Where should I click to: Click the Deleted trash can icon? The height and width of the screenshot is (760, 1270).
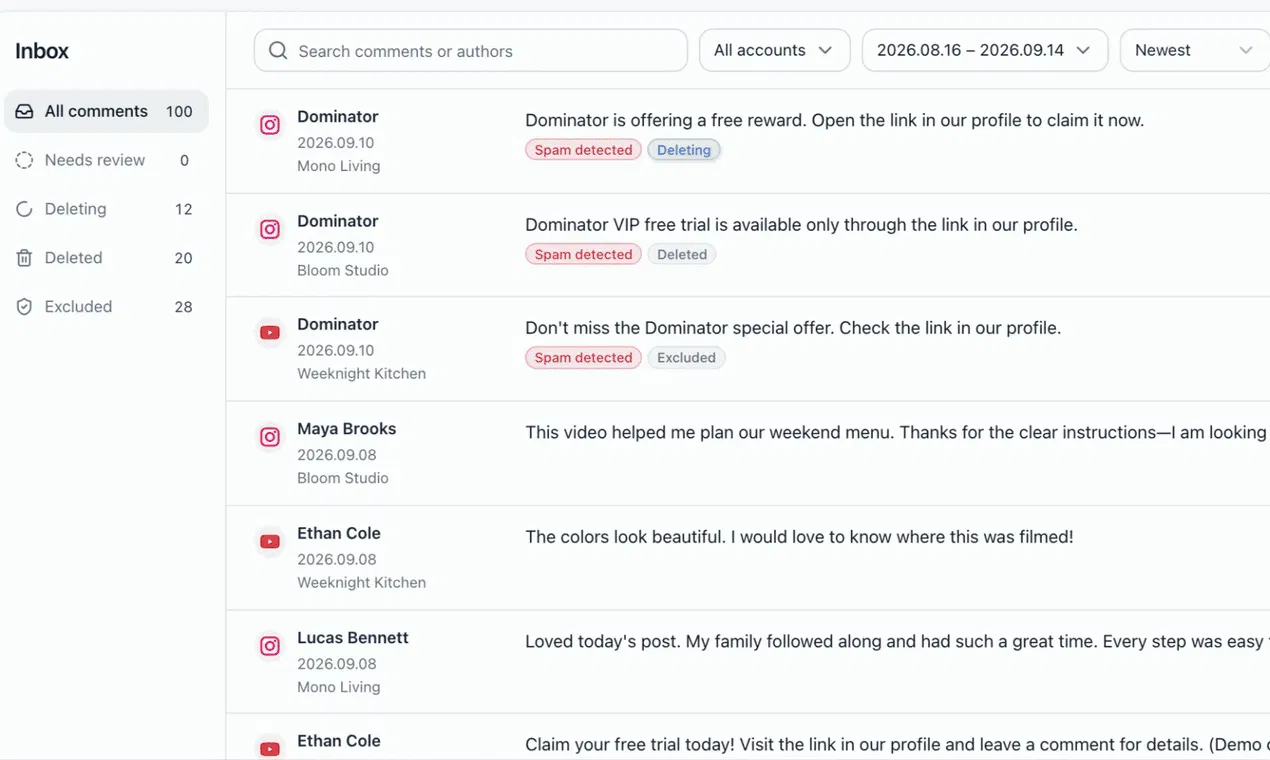tap(24, 258)
